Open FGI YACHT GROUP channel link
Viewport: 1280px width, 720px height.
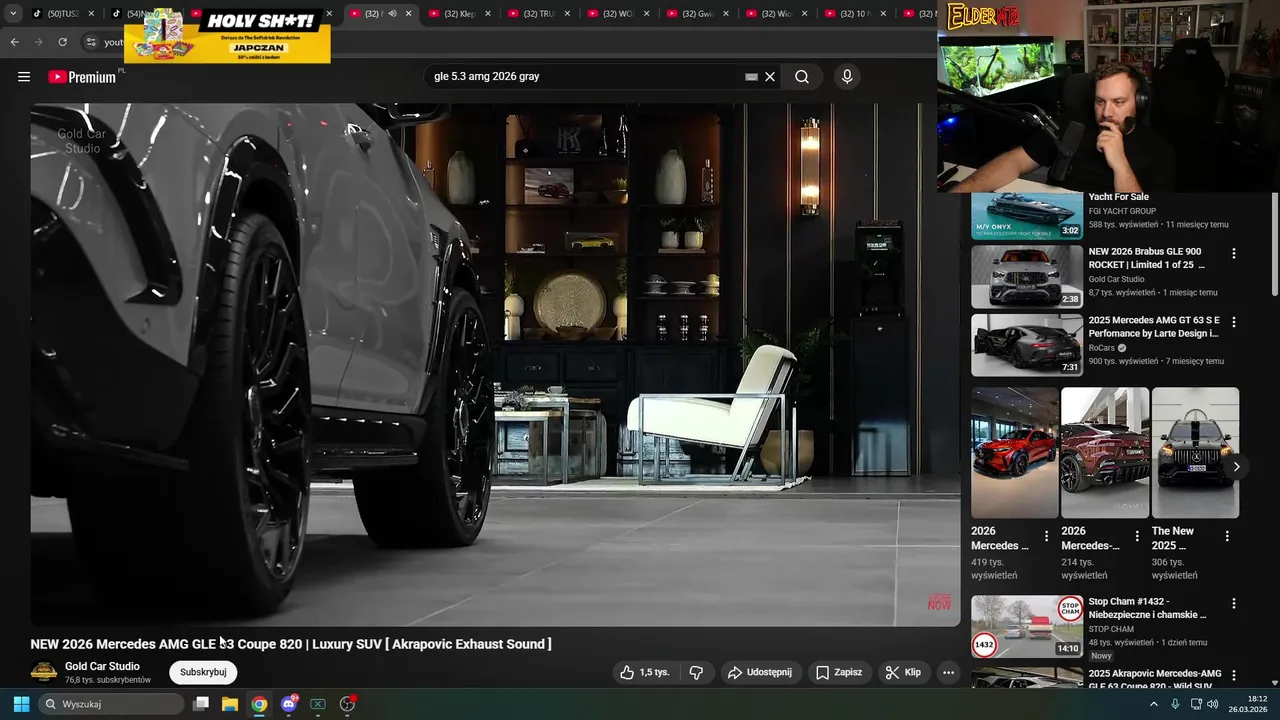click(x=1122, y=211)
